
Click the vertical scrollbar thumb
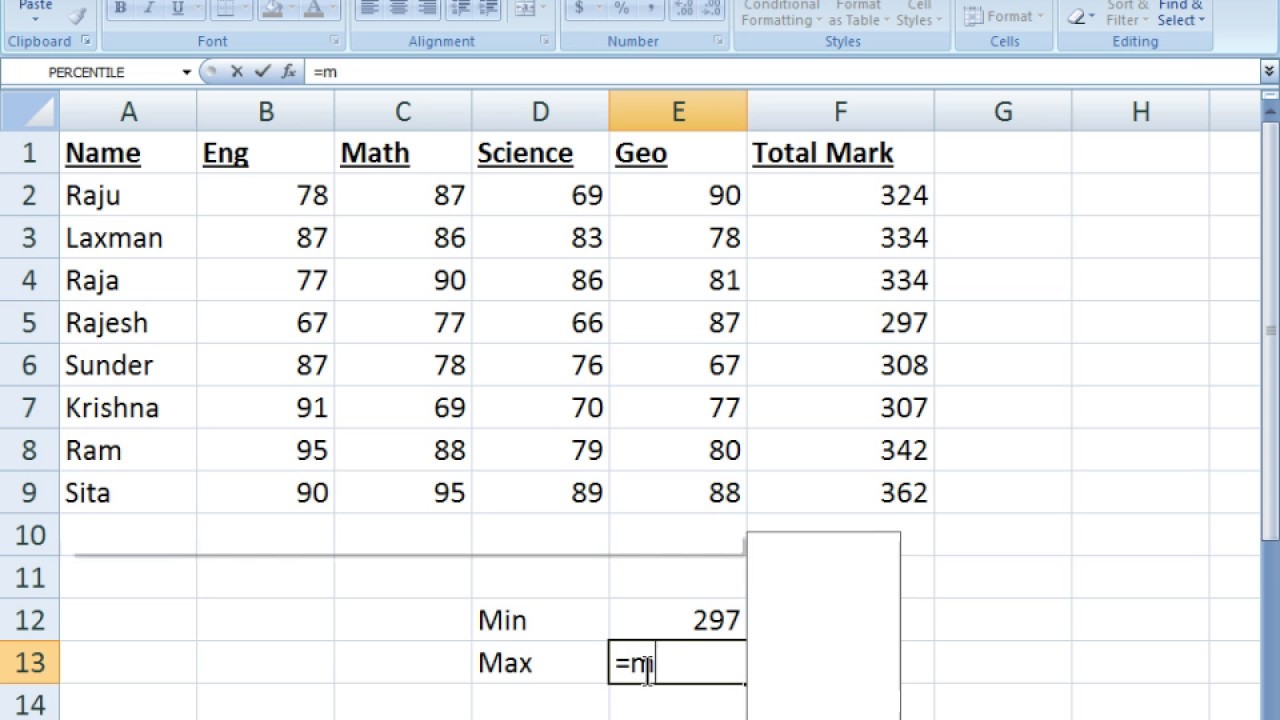point(1271,330)
